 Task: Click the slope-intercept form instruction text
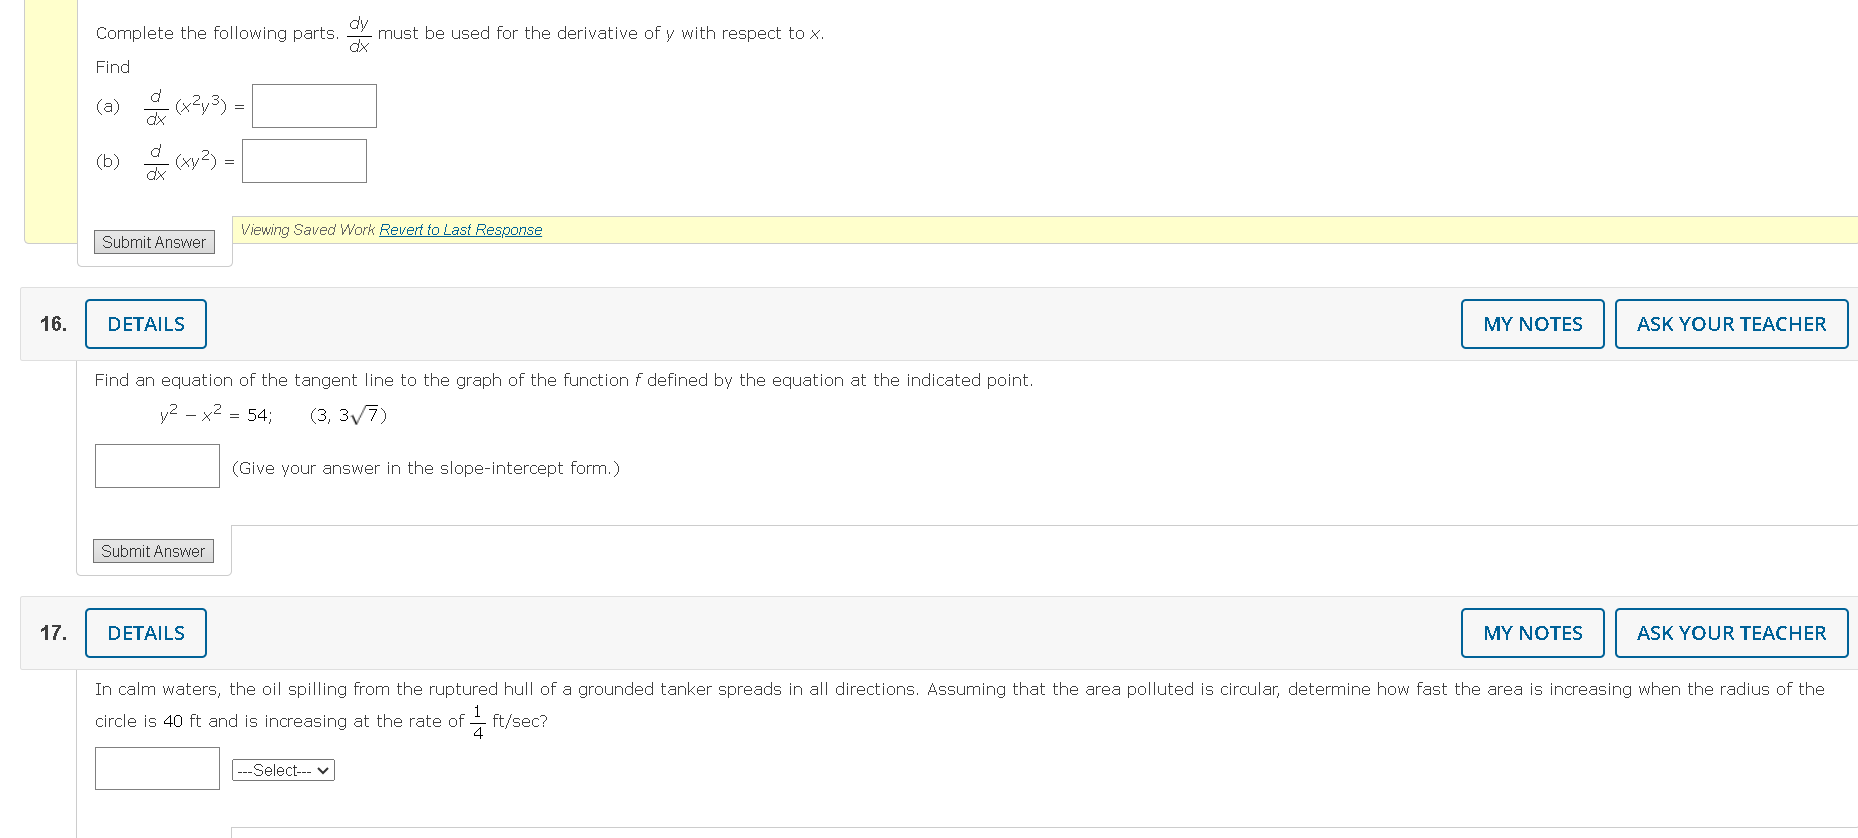click(425, 467)
